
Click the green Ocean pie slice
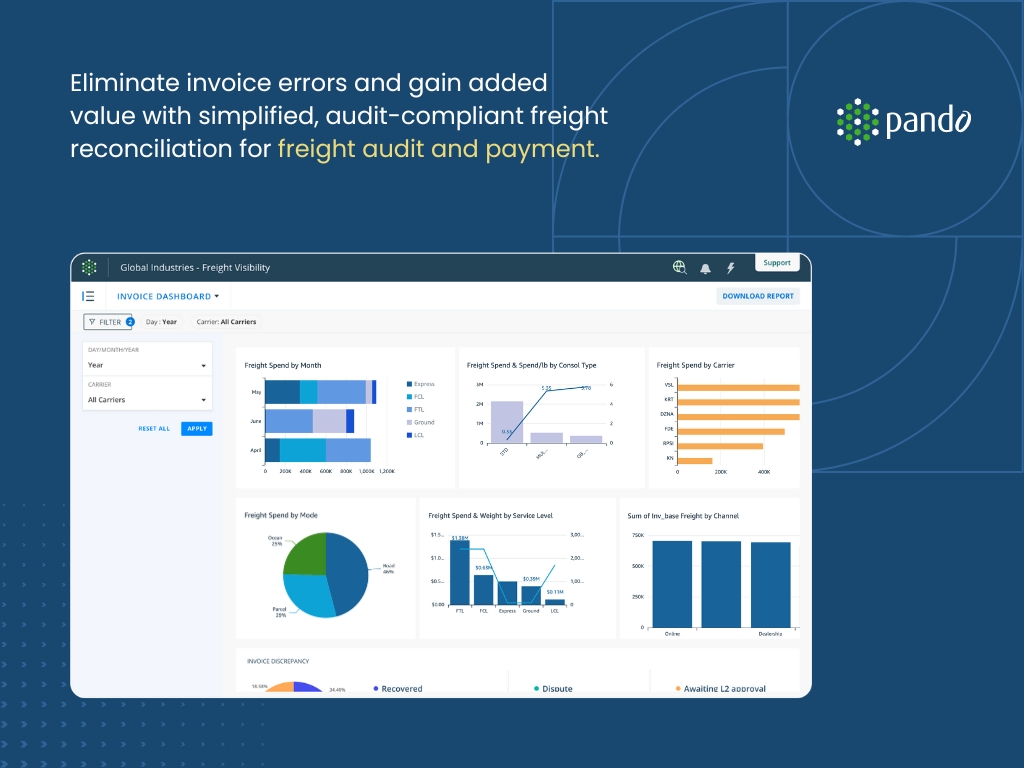pos(307,555)
